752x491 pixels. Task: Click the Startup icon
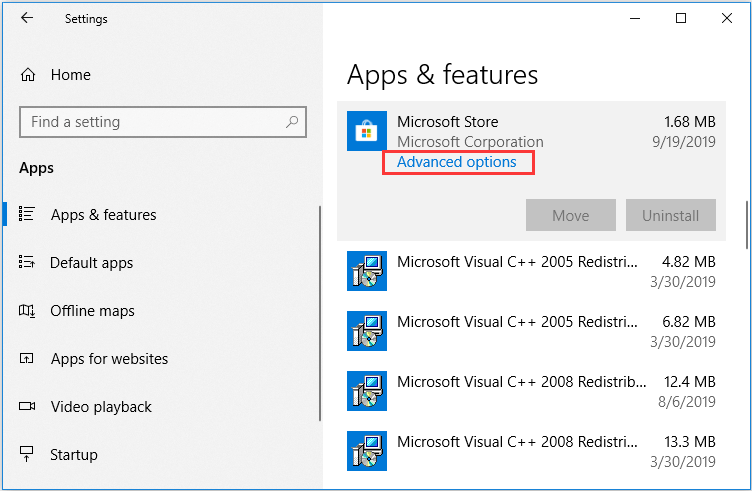pyautogui.click(x=26, y=454)
